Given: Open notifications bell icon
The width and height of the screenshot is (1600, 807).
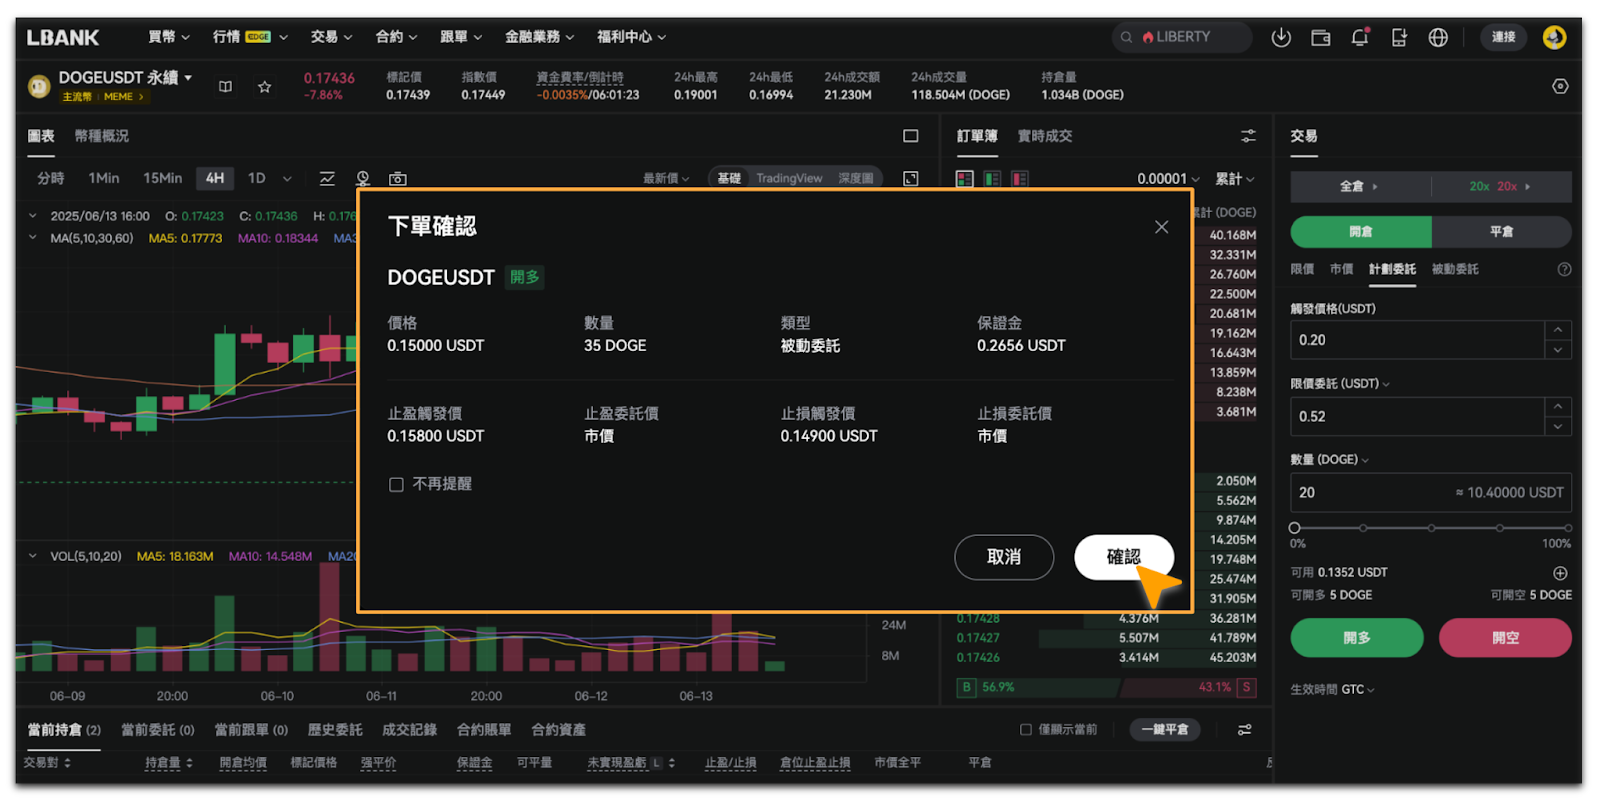Looking at the screenshot, I should (1359, 37).
